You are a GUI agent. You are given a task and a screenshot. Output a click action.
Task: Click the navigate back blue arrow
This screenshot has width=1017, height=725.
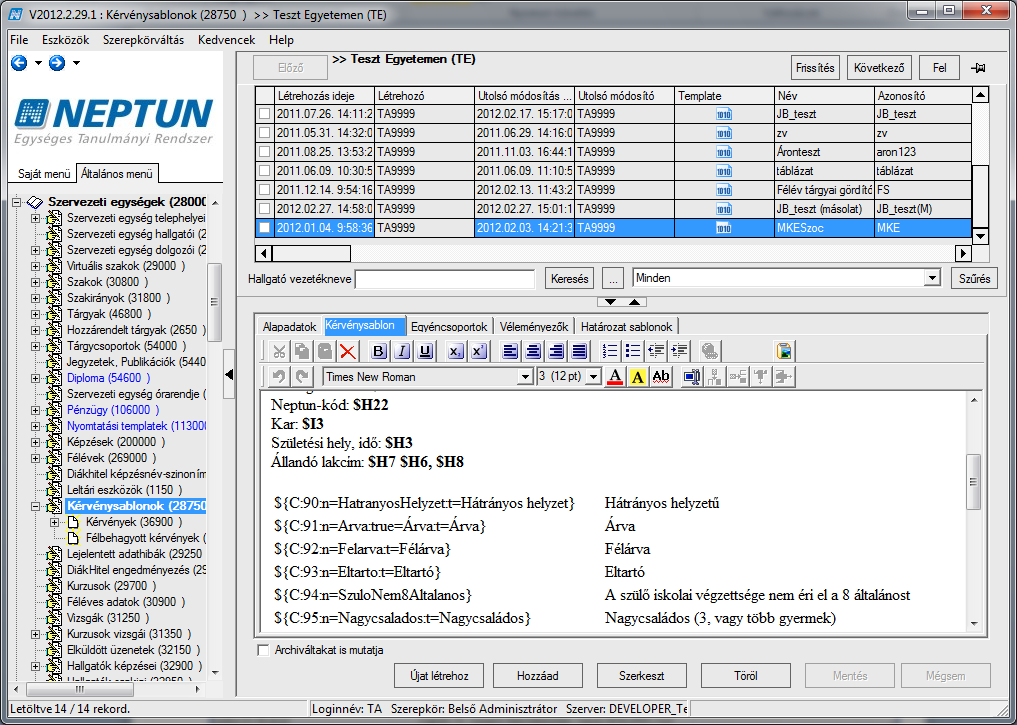coord(19,63)
